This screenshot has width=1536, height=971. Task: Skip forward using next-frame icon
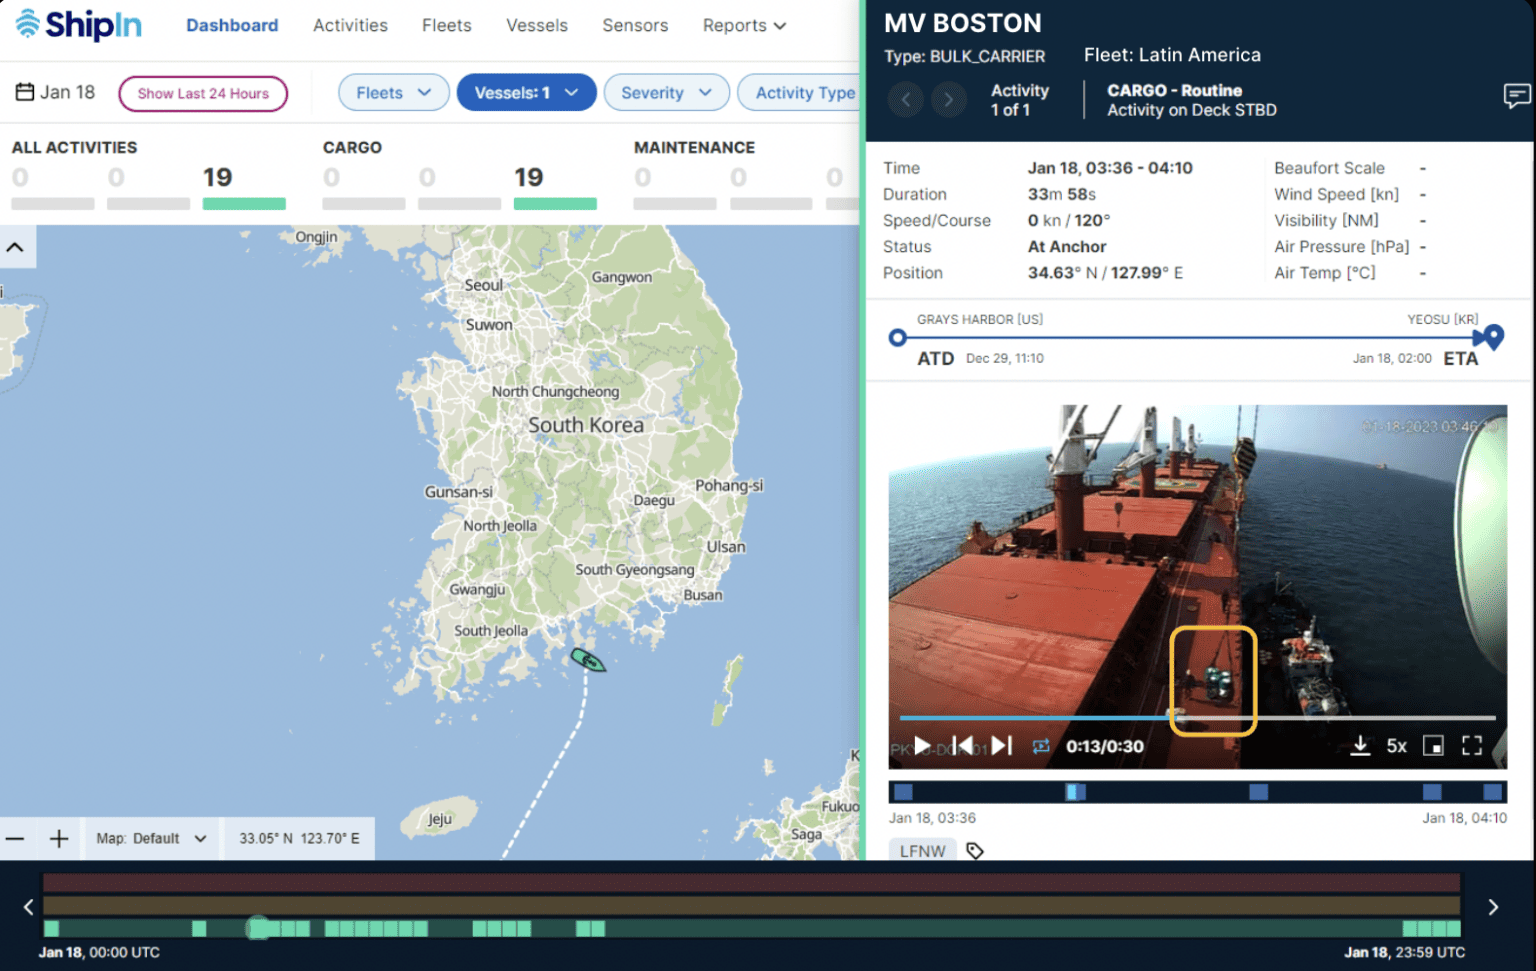tap(1001, 745)
